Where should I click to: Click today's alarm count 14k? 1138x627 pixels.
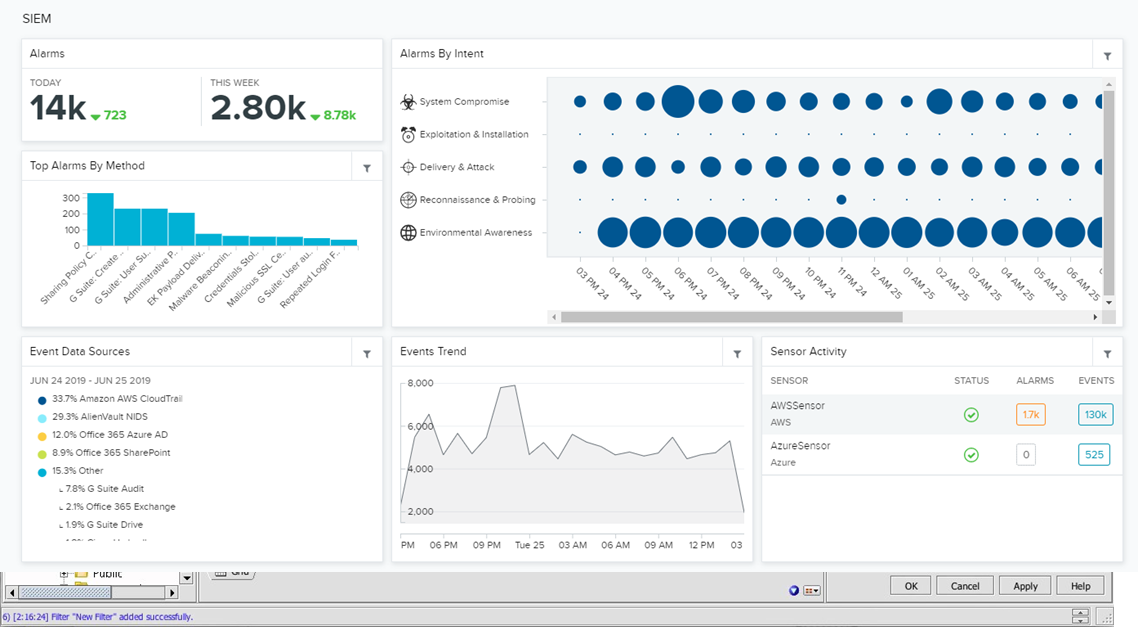click(57, 108)
